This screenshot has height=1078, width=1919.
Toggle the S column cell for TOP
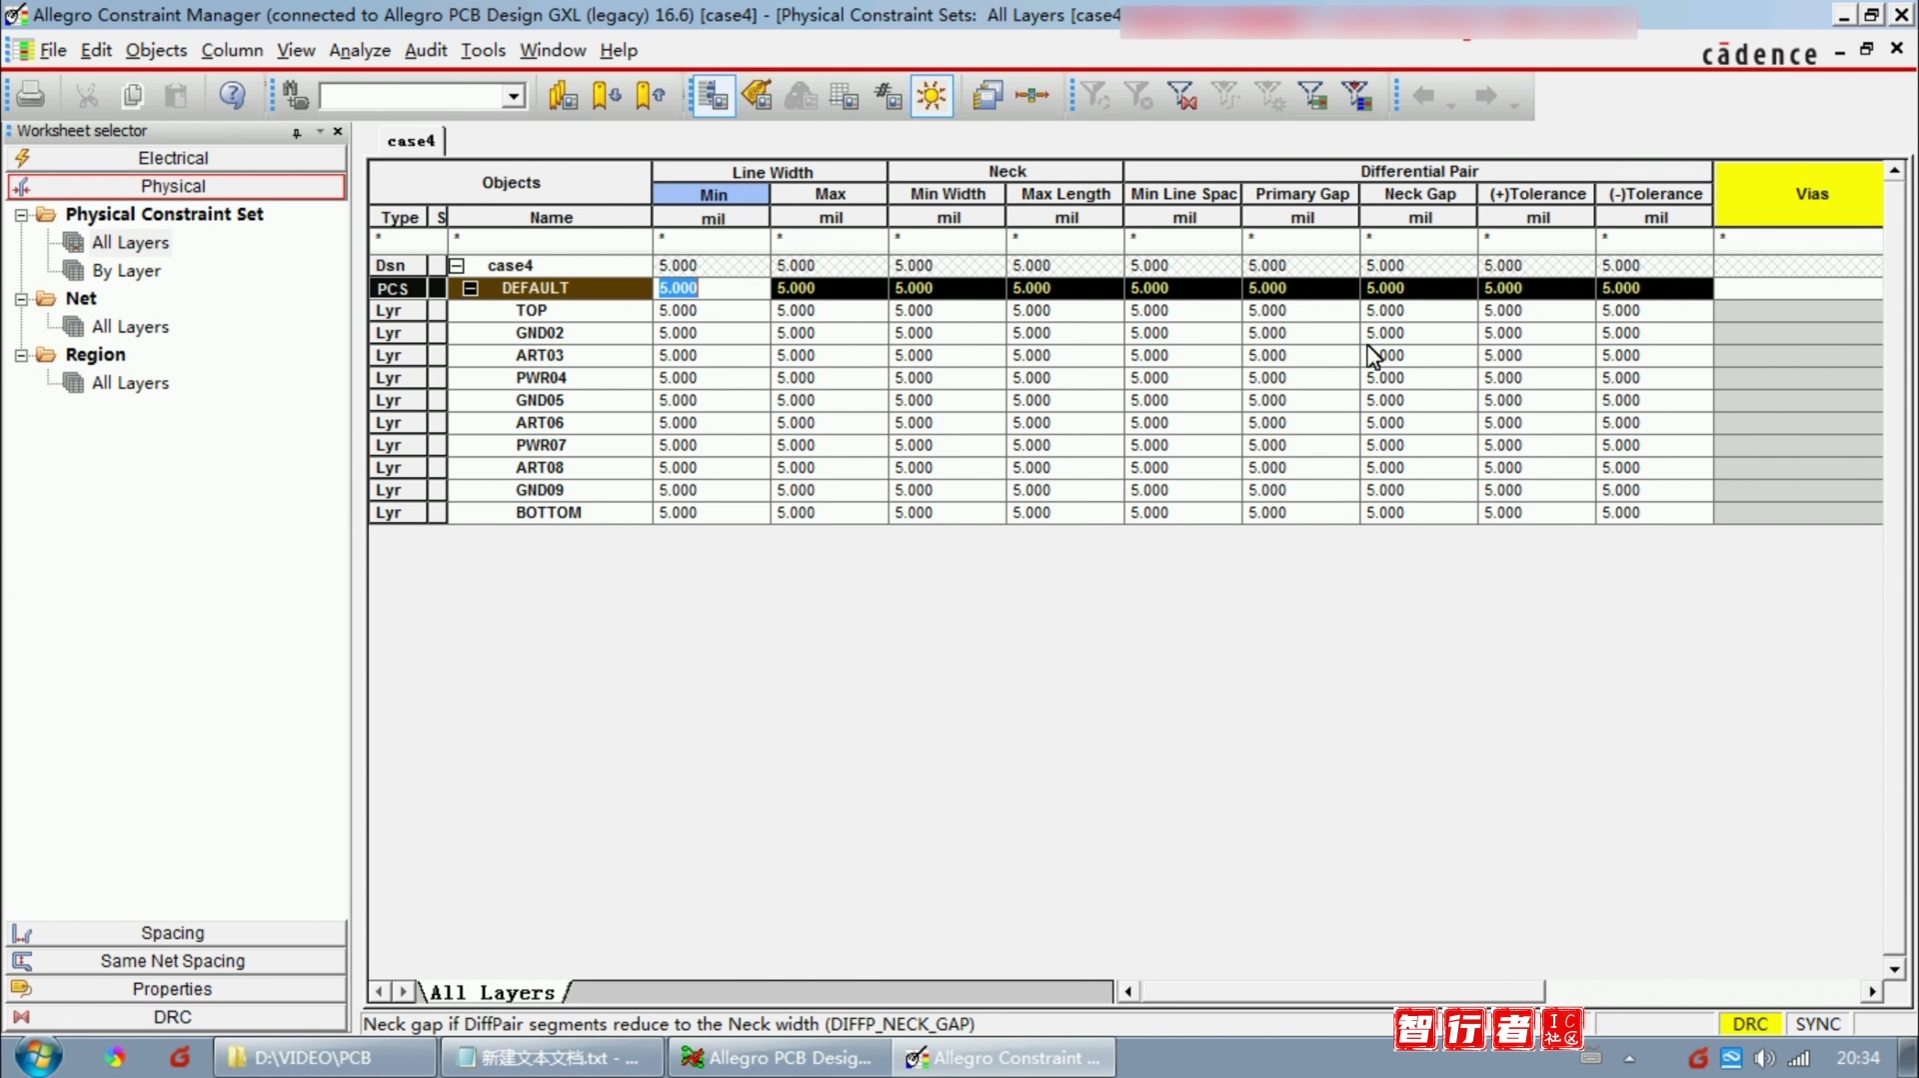coord(437,310)
